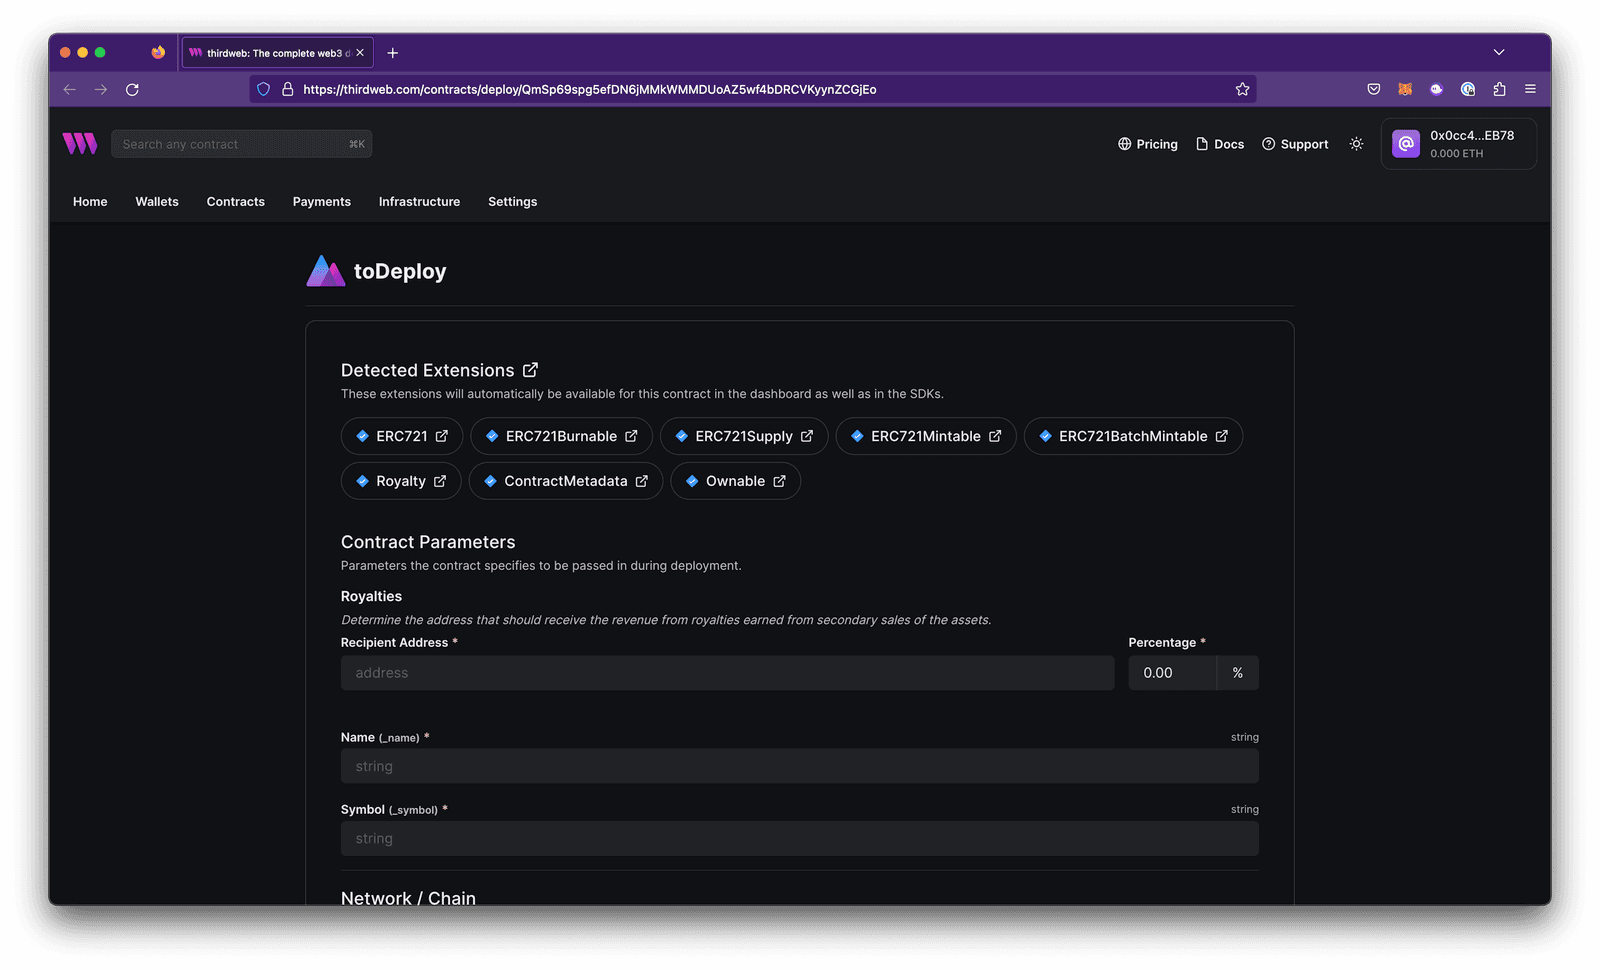
Task: Click the Recipient Address input field
Action: [727, 672]
